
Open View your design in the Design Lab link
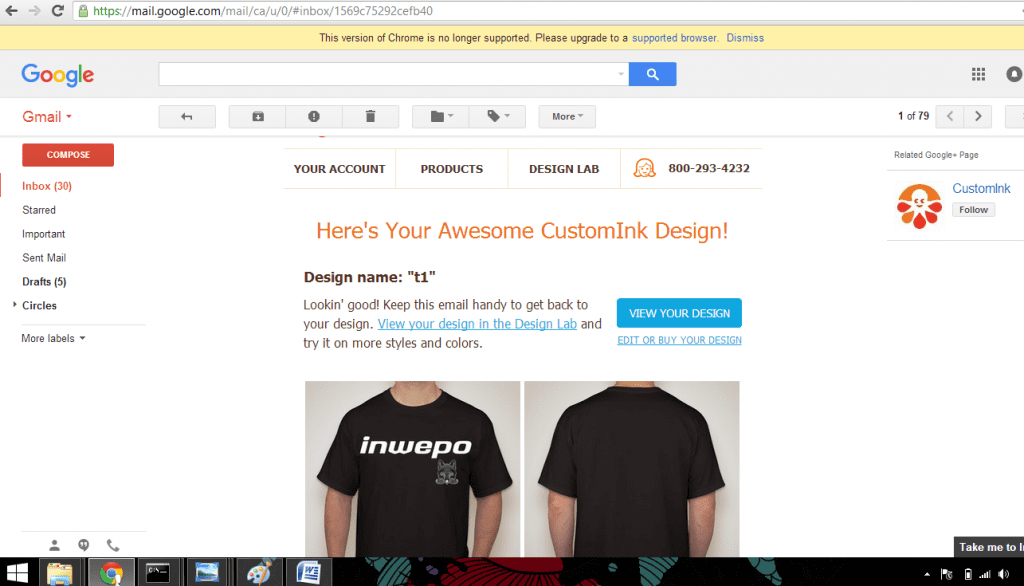(x=477, y=324)
